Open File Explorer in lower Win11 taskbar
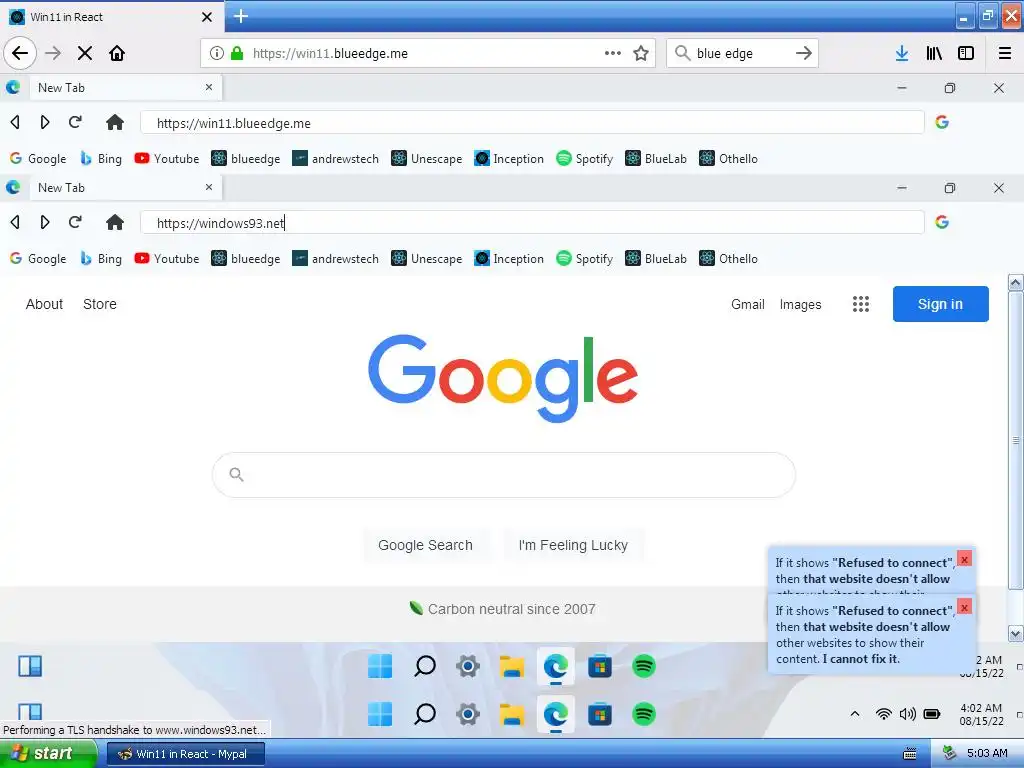This screenshot has height=768, width=1024. pos(511,714)
